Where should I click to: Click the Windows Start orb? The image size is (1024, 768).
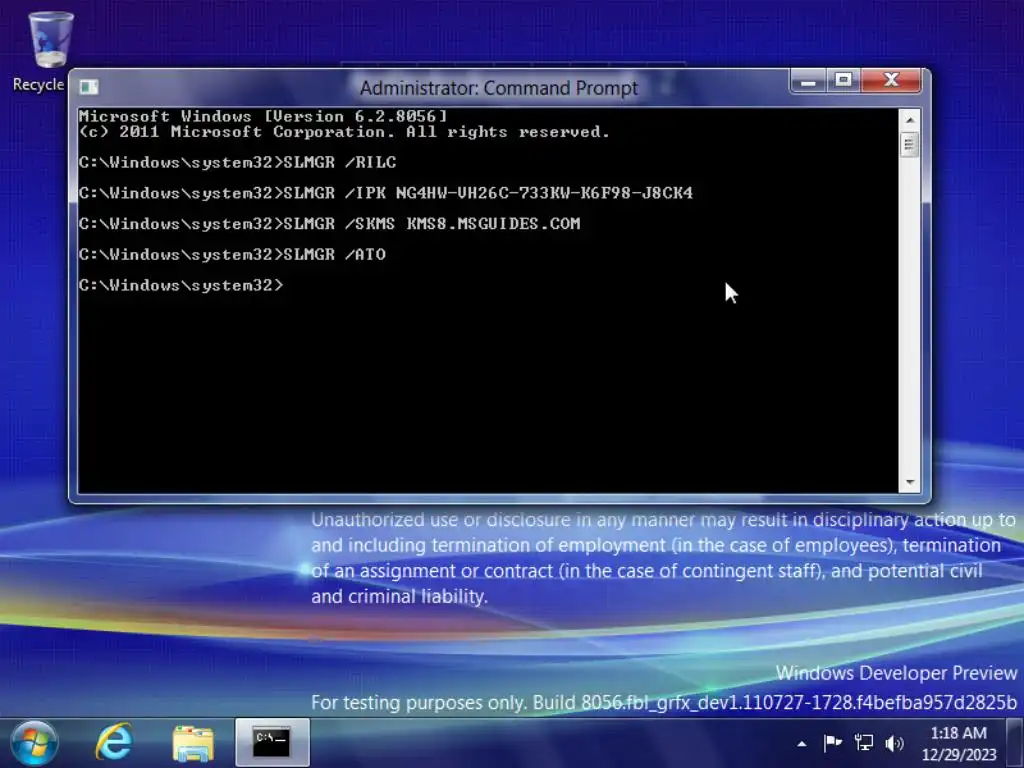pos(34,743)
